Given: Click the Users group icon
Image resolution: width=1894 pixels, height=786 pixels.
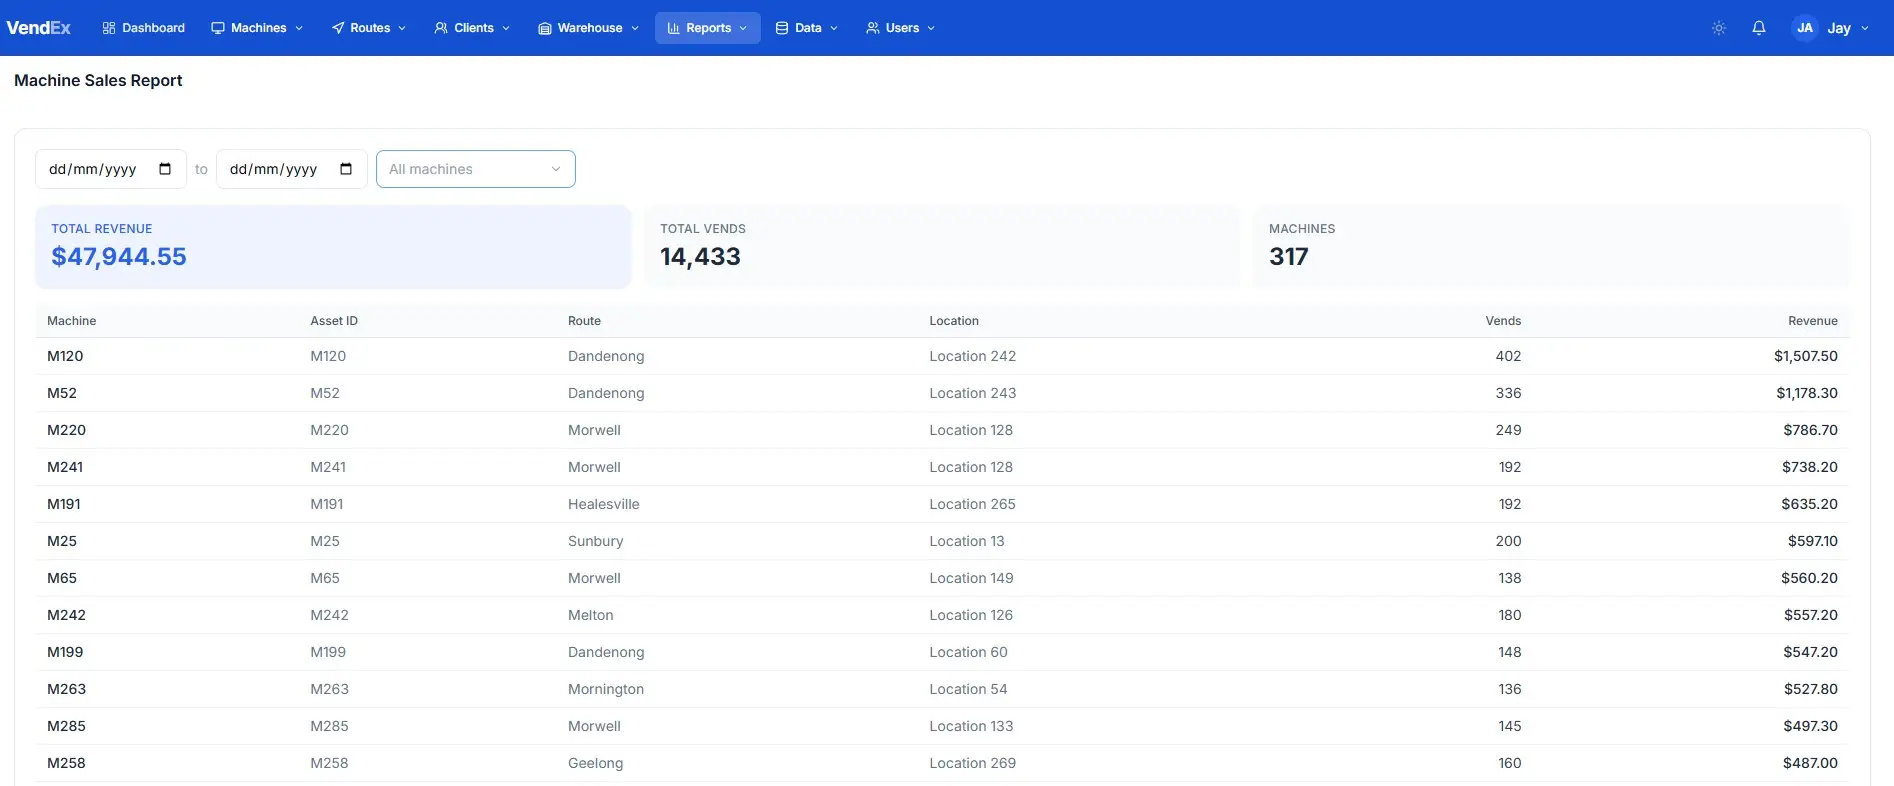Looking at the screenshot, I should pyautogui.click(x=873, y=28).
